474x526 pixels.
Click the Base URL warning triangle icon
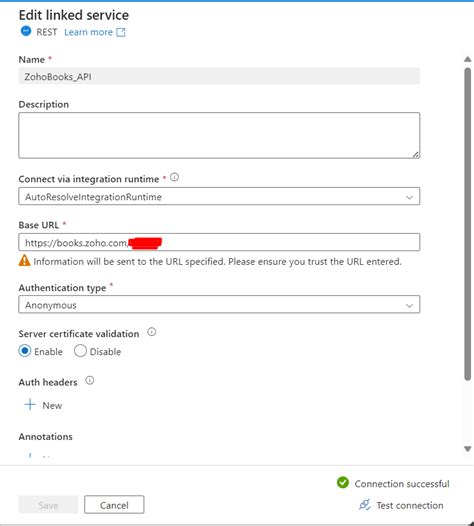pos(24,260)
